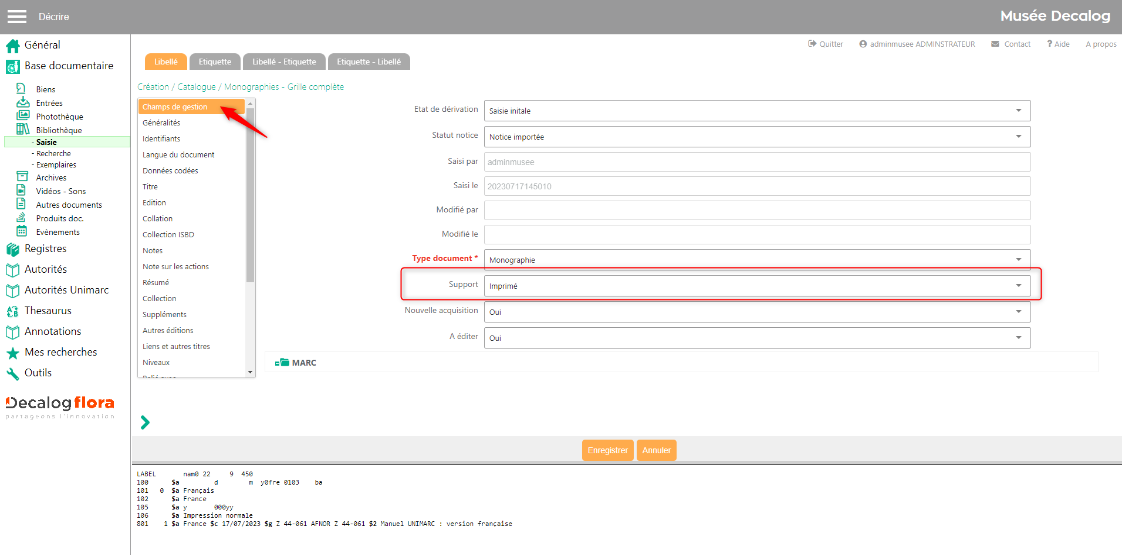This screenshot has width=1122, height=555.
Task: Expand the MARC folder icon
Action: [x=282, y=362]
